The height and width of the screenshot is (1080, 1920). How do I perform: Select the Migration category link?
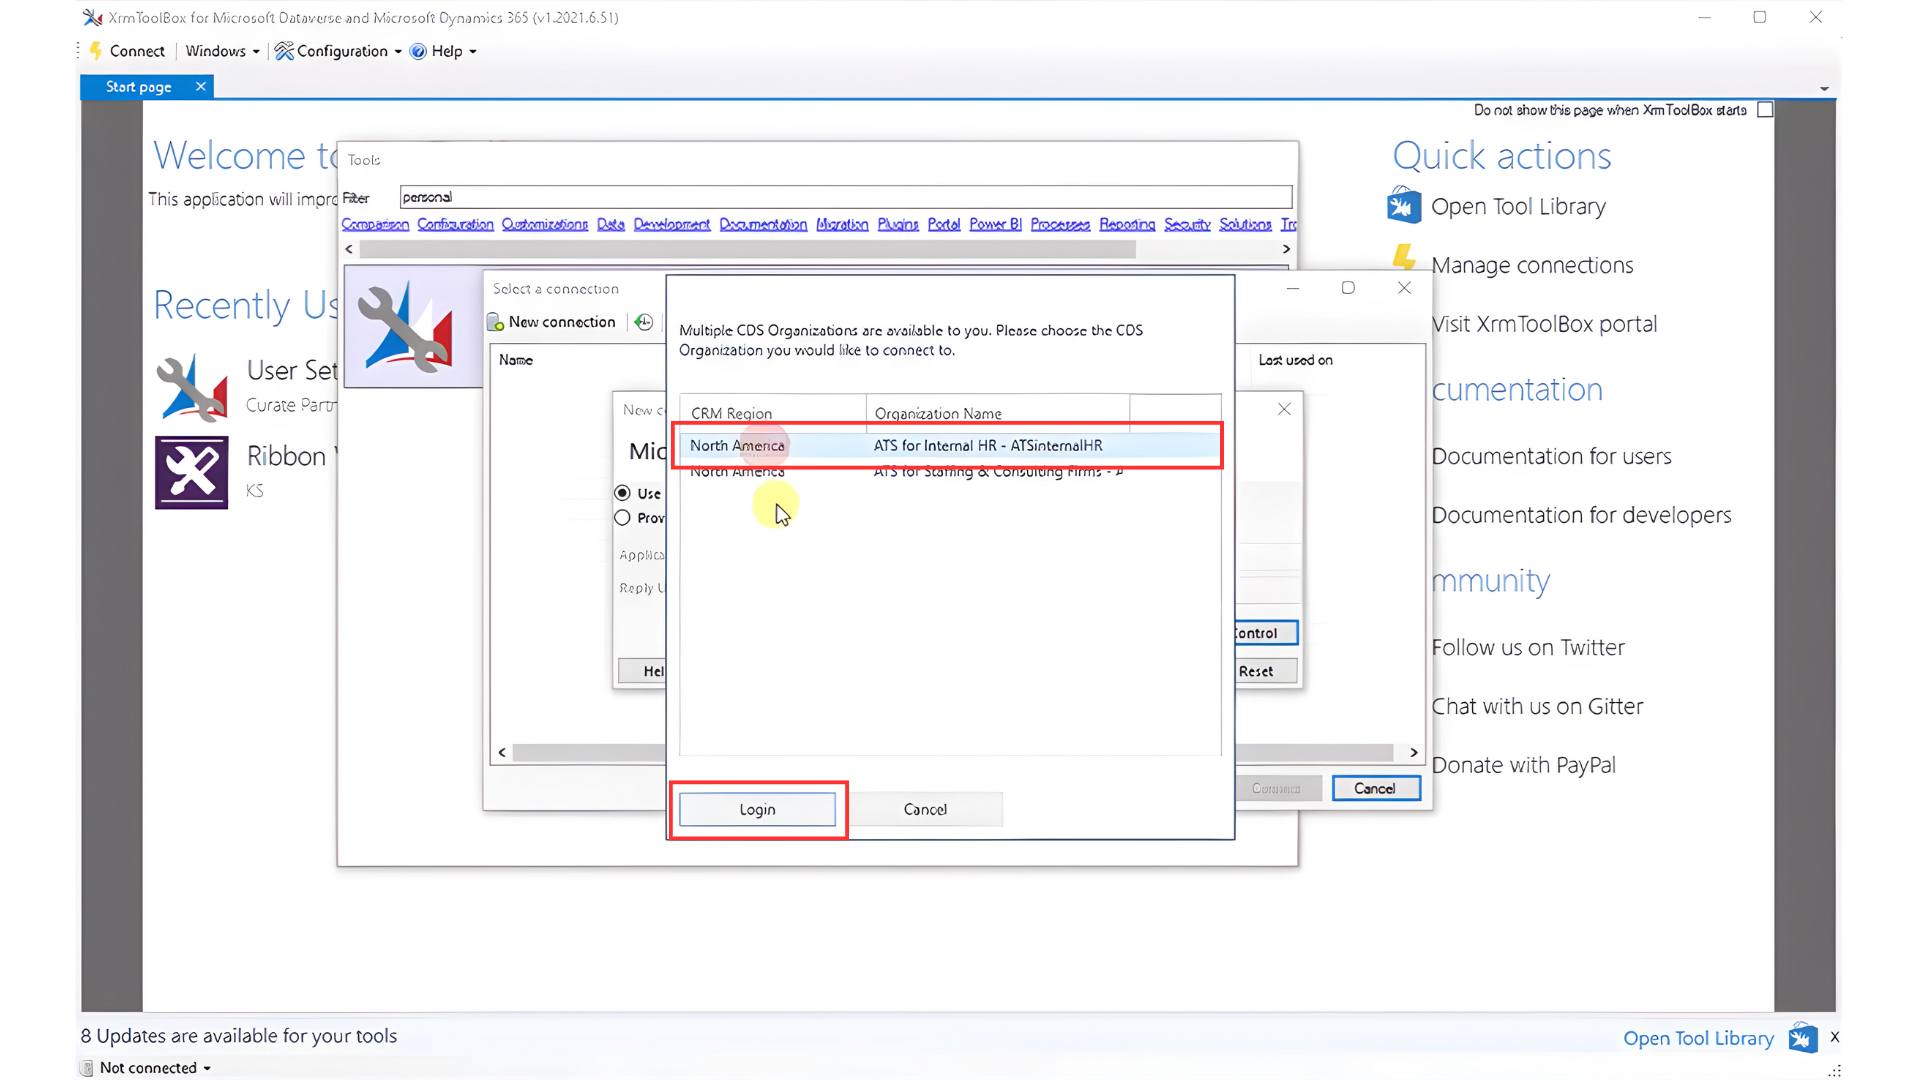[x=842, y=224]
